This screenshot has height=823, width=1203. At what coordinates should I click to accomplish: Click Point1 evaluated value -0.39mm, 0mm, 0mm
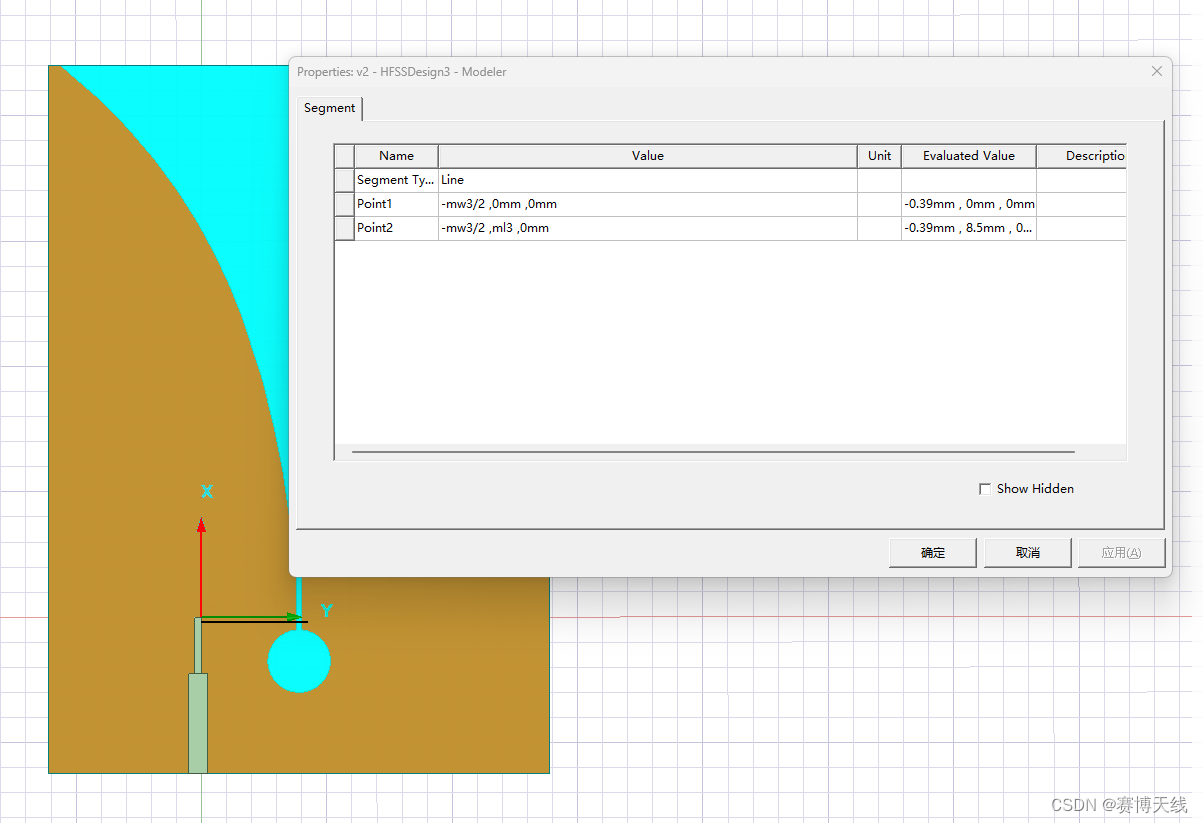(968, 204)
